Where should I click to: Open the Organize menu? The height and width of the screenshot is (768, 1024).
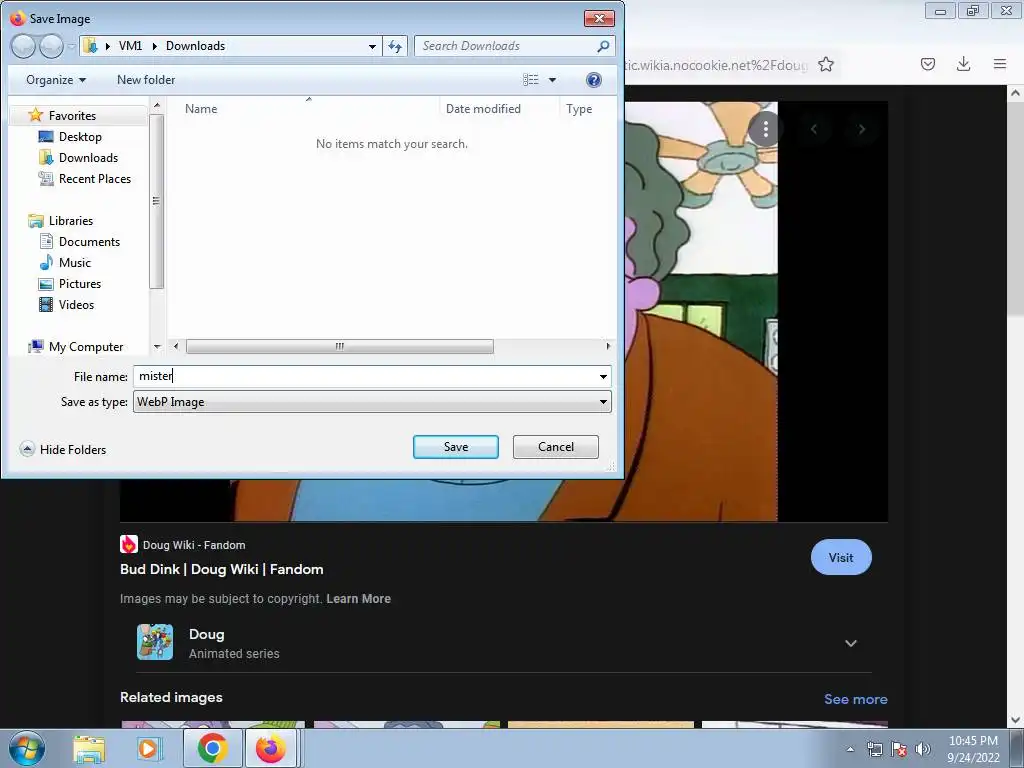[x=56, y=80]
